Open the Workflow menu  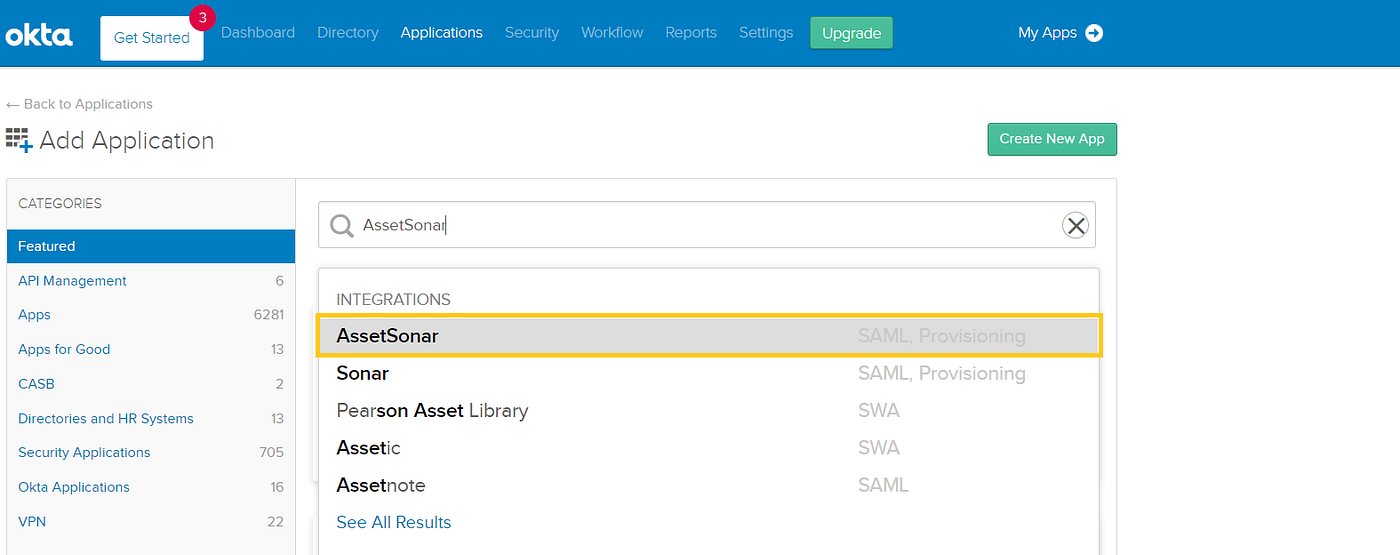pyautogui.click(x=612, y=33)
